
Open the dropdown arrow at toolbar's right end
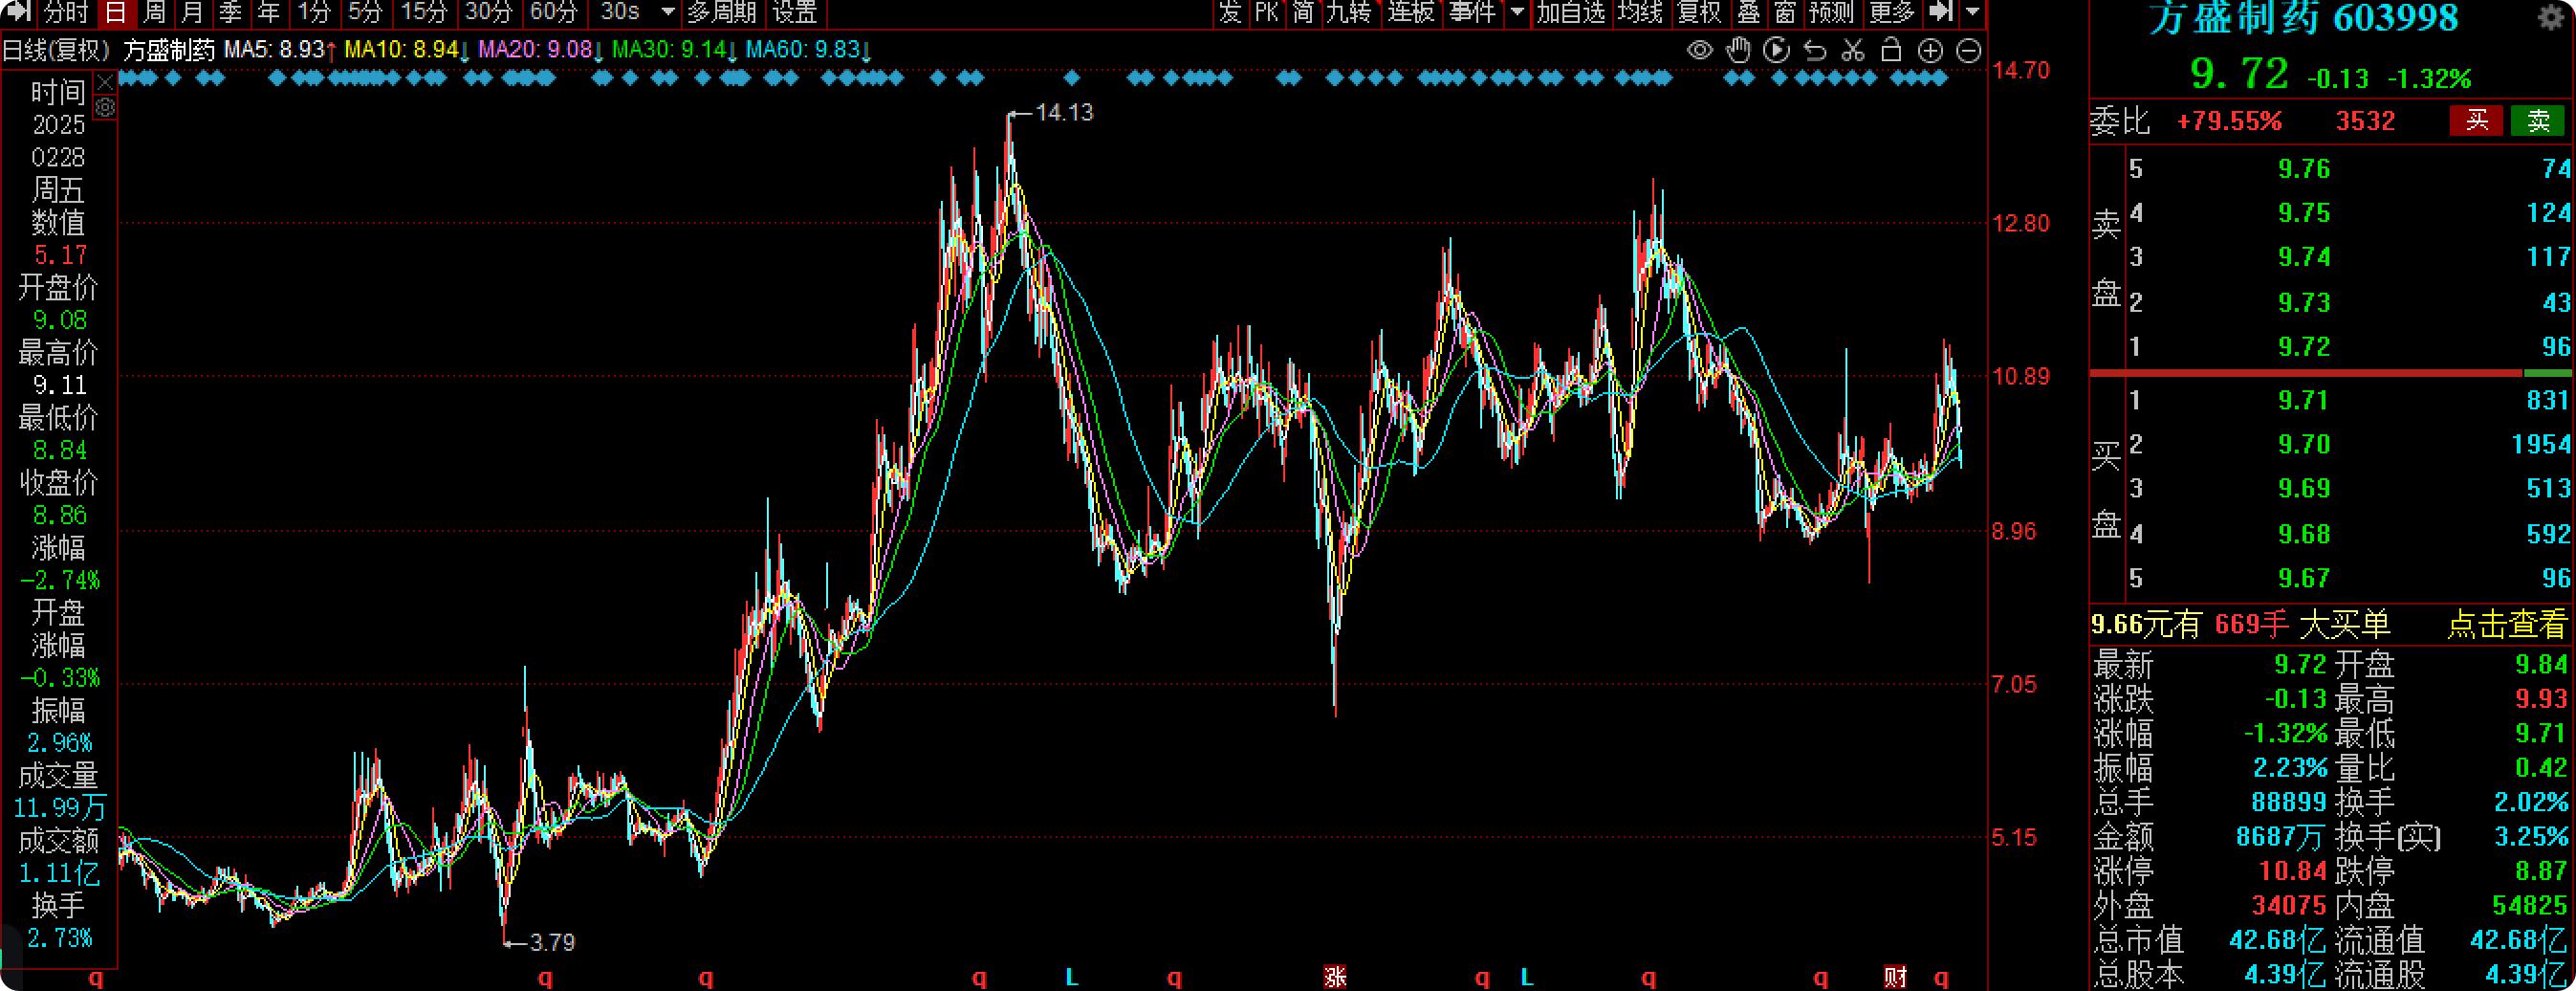click(x=1972, y=12)
